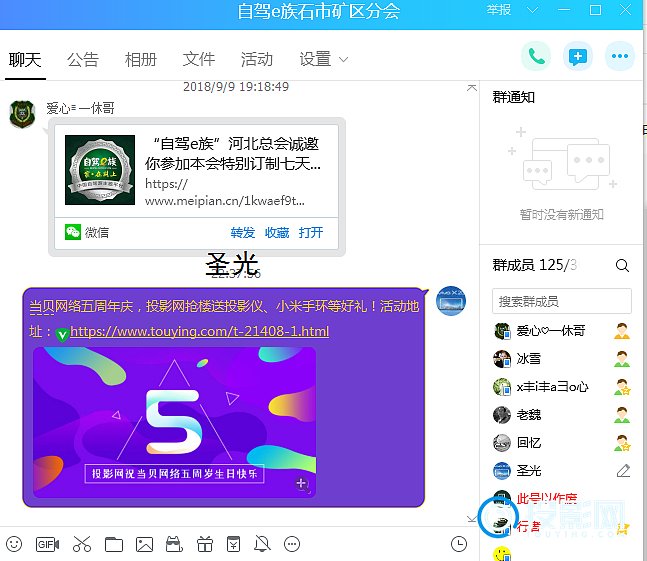
Task: Open the new discussion chat icon
Action: point(578,56)
